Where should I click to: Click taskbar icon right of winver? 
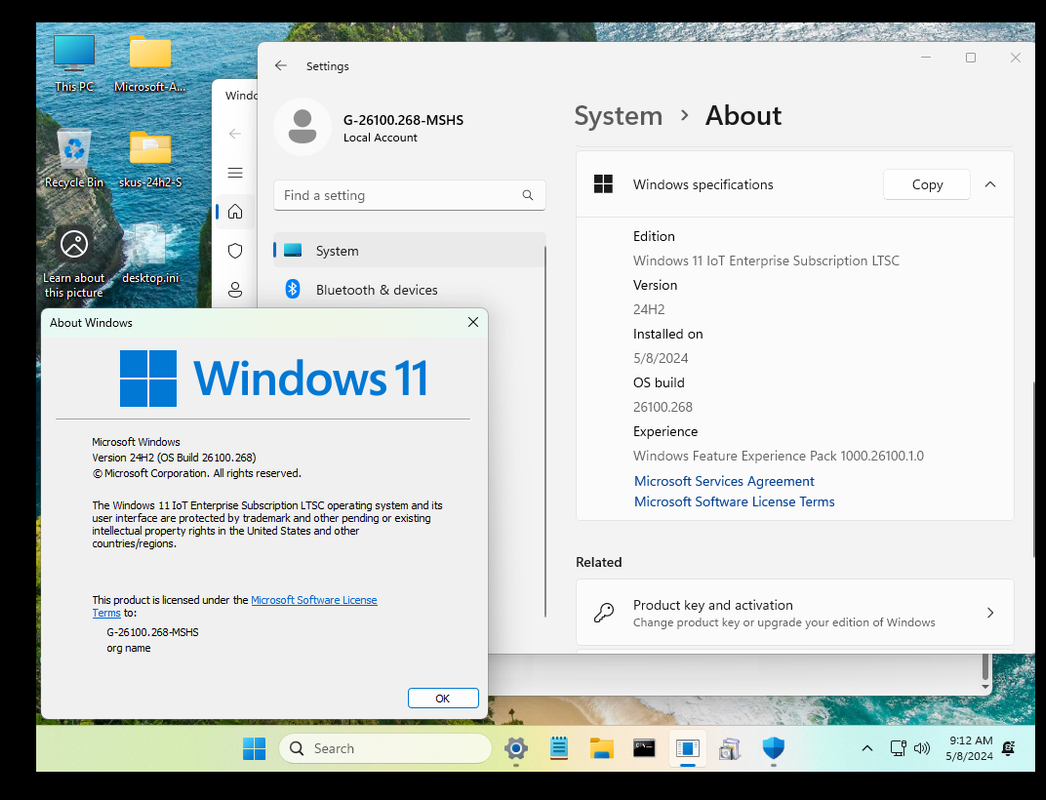point(730,749)
